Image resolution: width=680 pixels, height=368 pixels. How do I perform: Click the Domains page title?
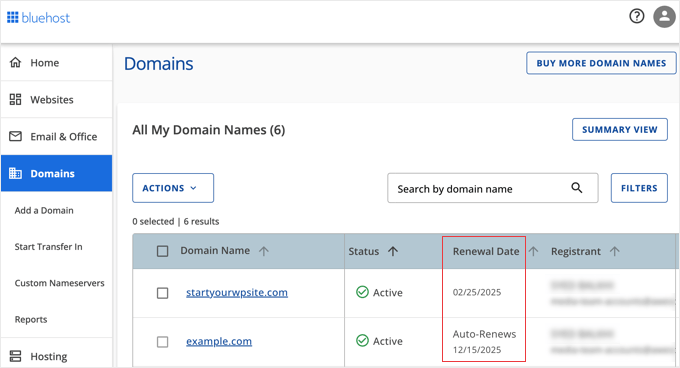pos(159,64)
